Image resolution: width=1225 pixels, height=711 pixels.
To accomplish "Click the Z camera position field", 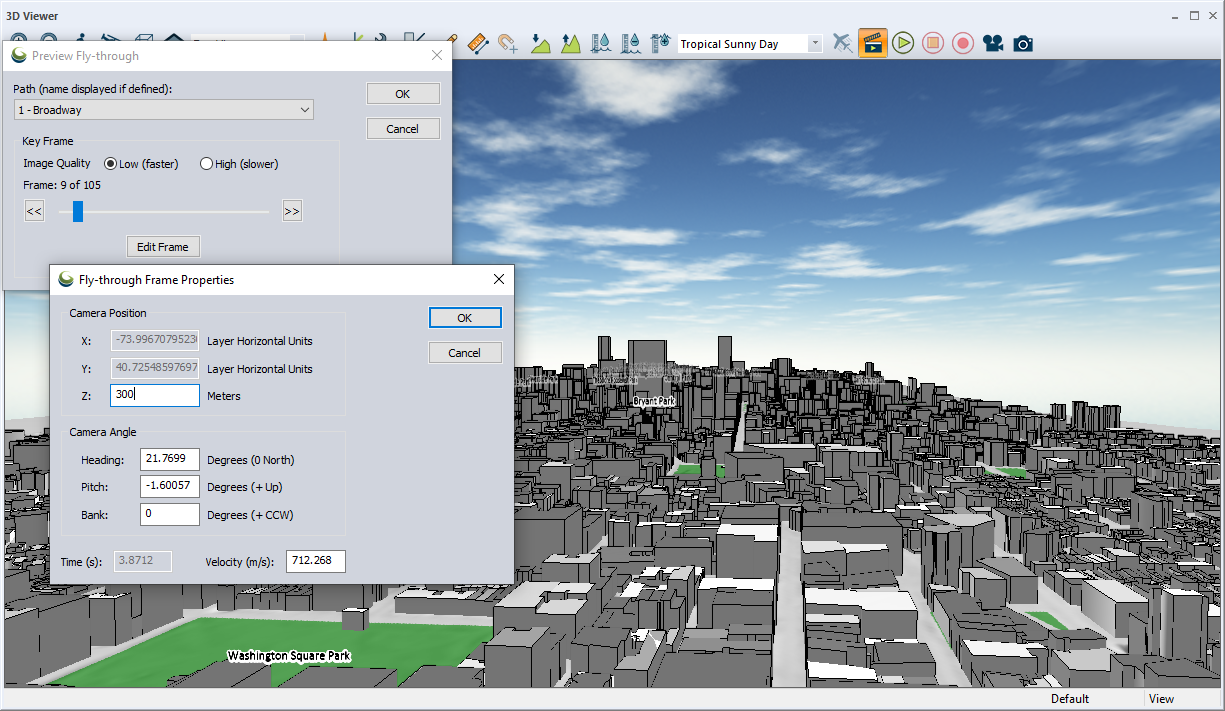I will 155,396.
